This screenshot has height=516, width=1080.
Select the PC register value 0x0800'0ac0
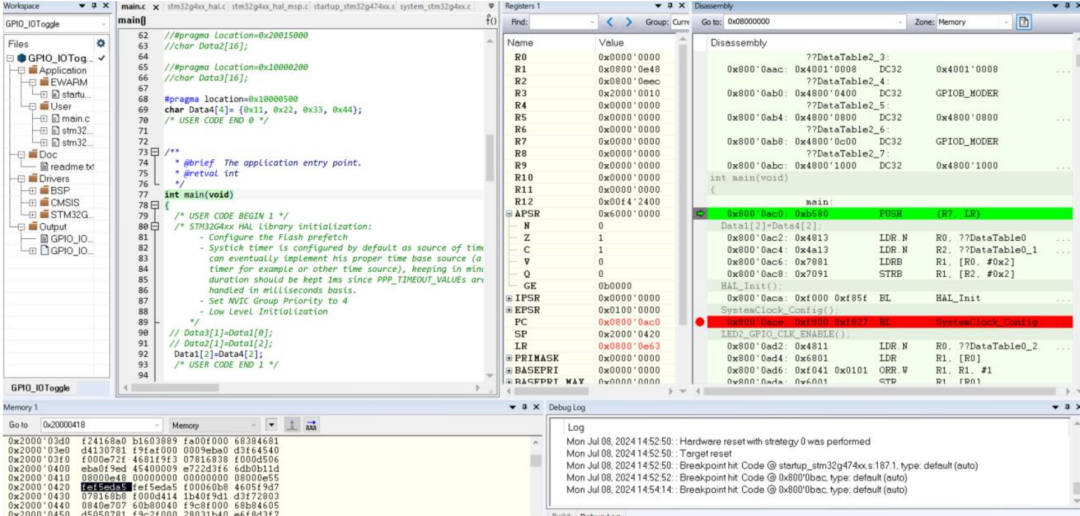coord(629,322)
